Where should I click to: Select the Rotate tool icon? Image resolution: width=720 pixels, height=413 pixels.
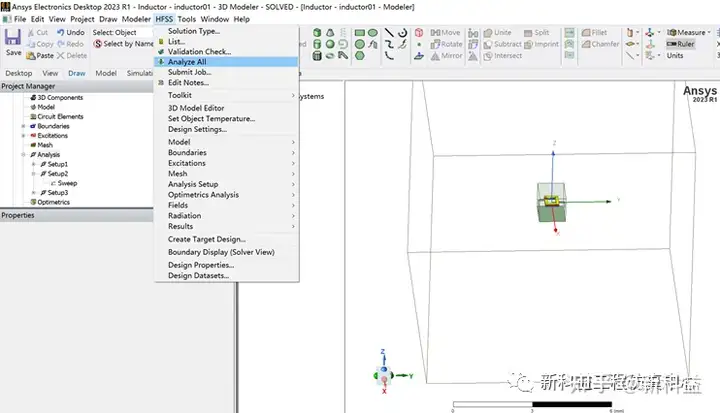[x=435, y=44]
